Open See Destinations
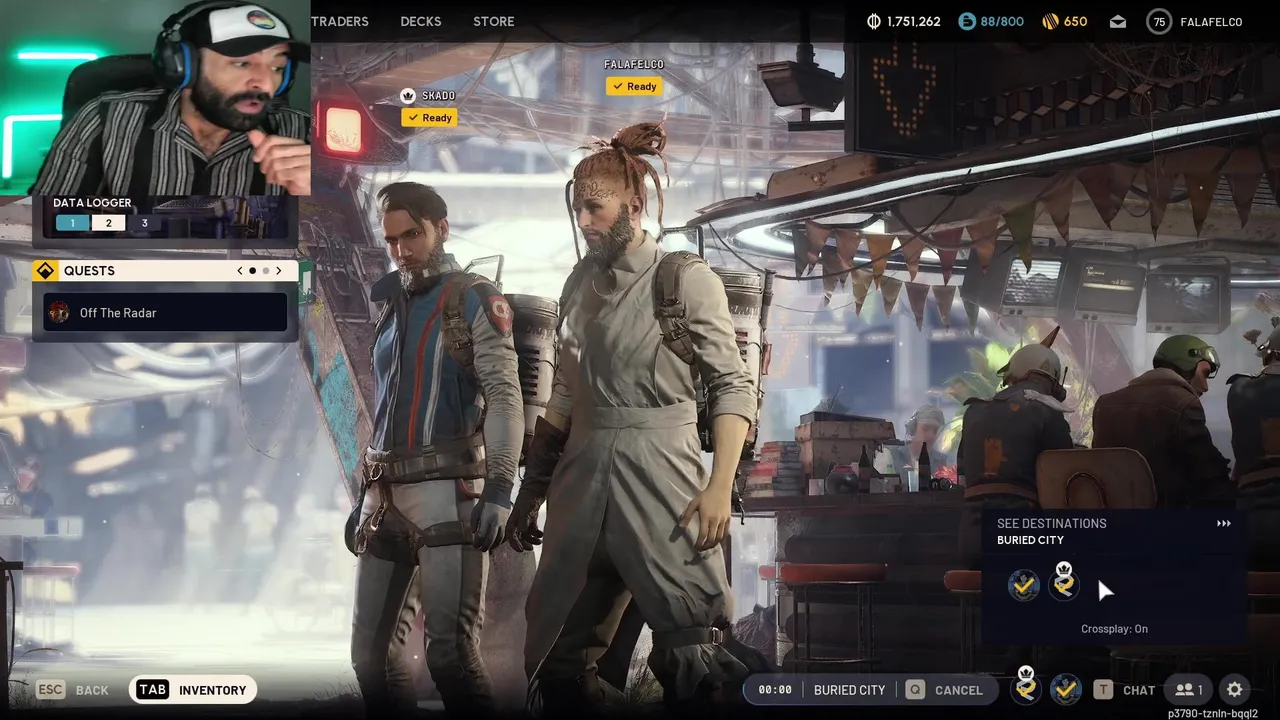Image resolution: width=1280 pixels, height=720 pixels. (1051, 523)
